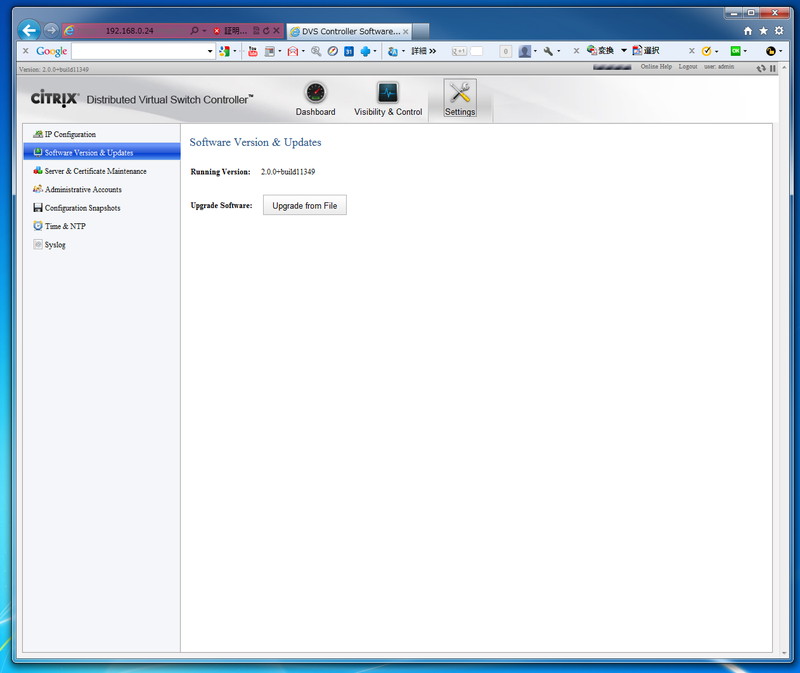
Task: Select Software Version & Updates sidebar item
Action: click(102, 152)
